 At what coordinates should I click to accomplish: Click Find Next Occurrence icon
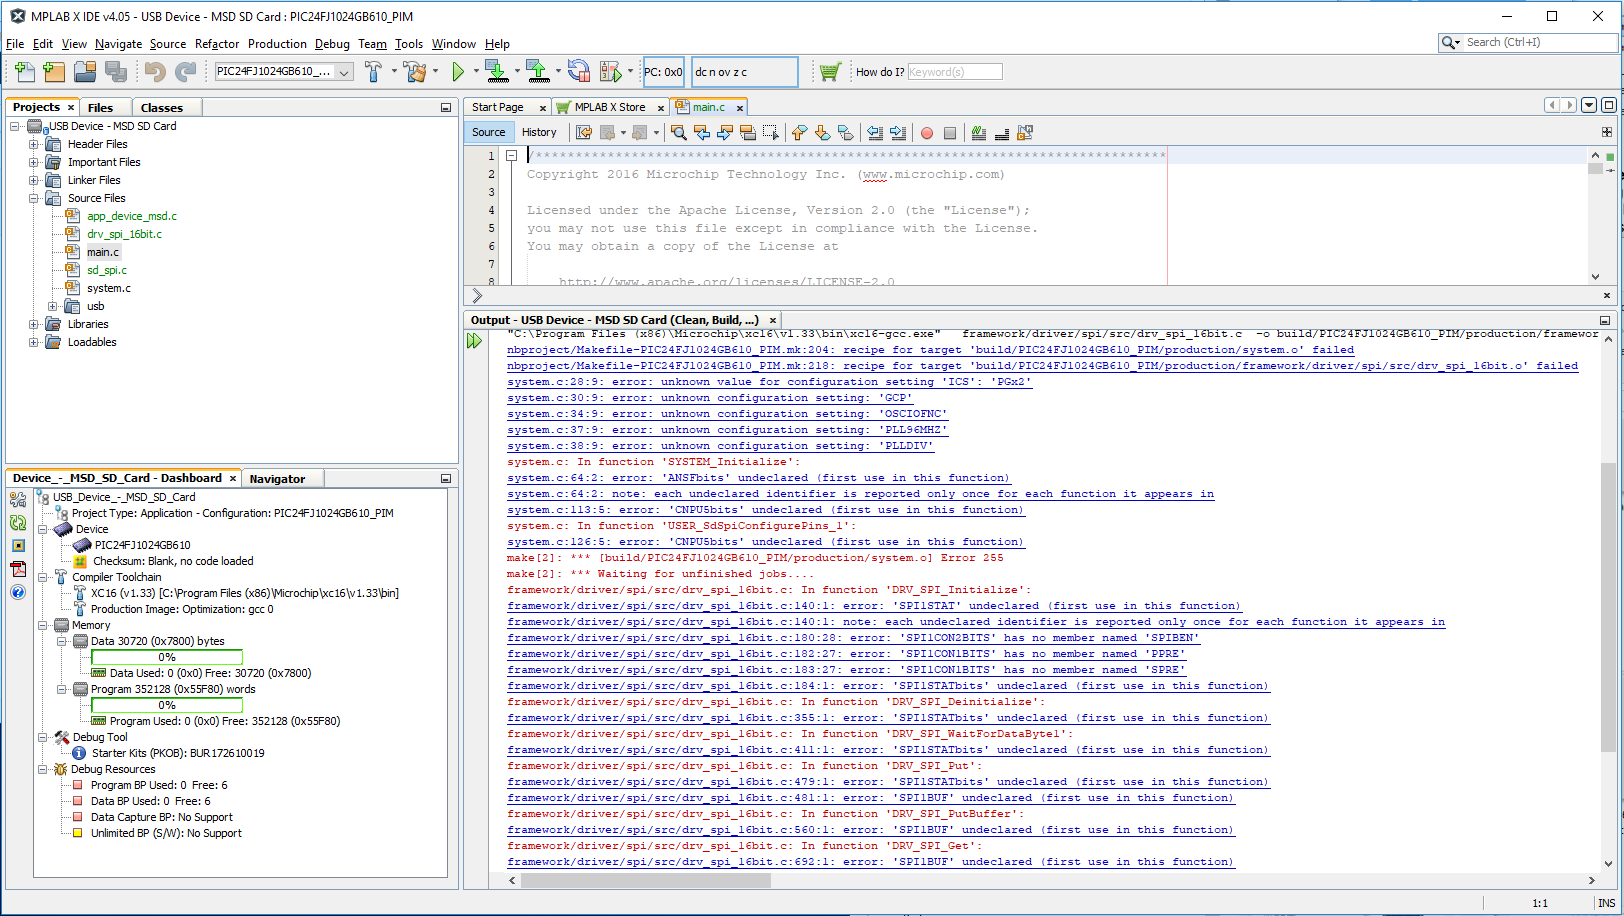pyautogui.click(x=725, y=132)
